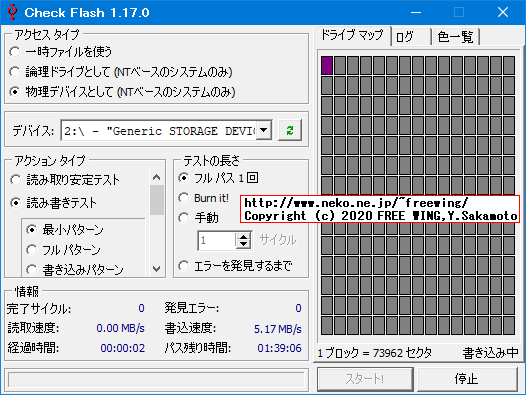526x395 pixels.
Task: Click the パス残り時間 value 01:39:06
Action: [279, 348]
